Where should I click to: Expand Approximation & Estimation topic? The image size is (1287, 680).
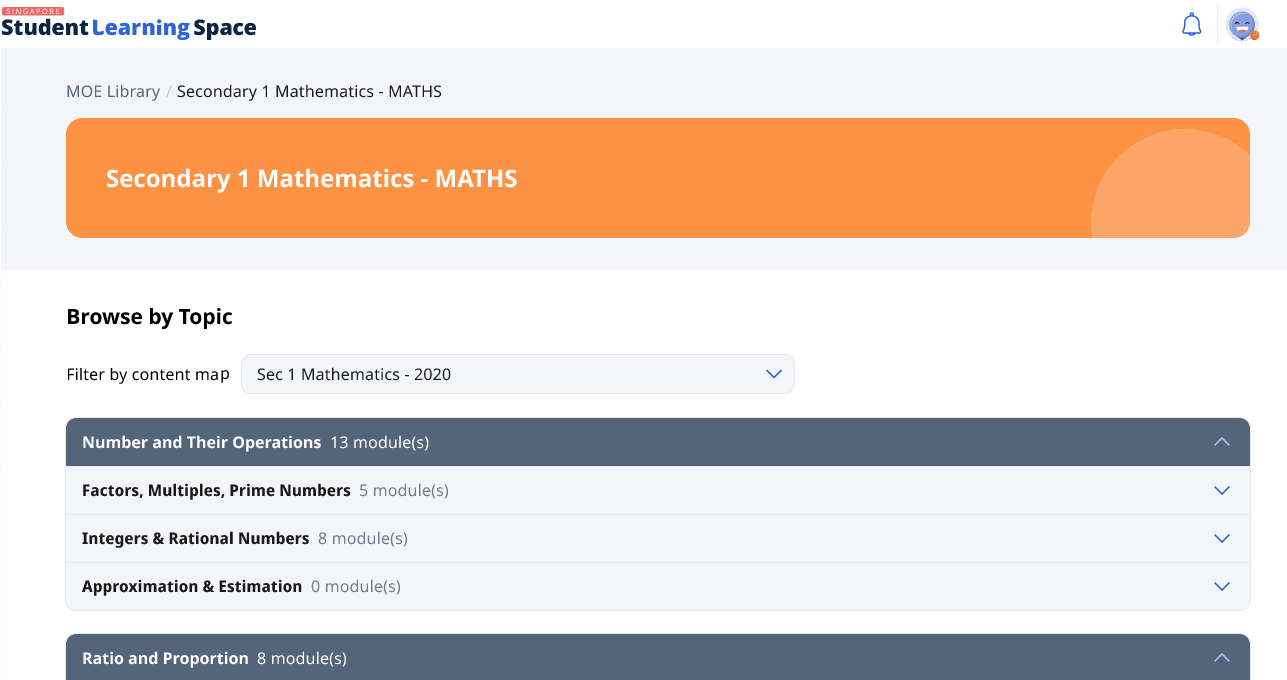click(x=192, y=587)
